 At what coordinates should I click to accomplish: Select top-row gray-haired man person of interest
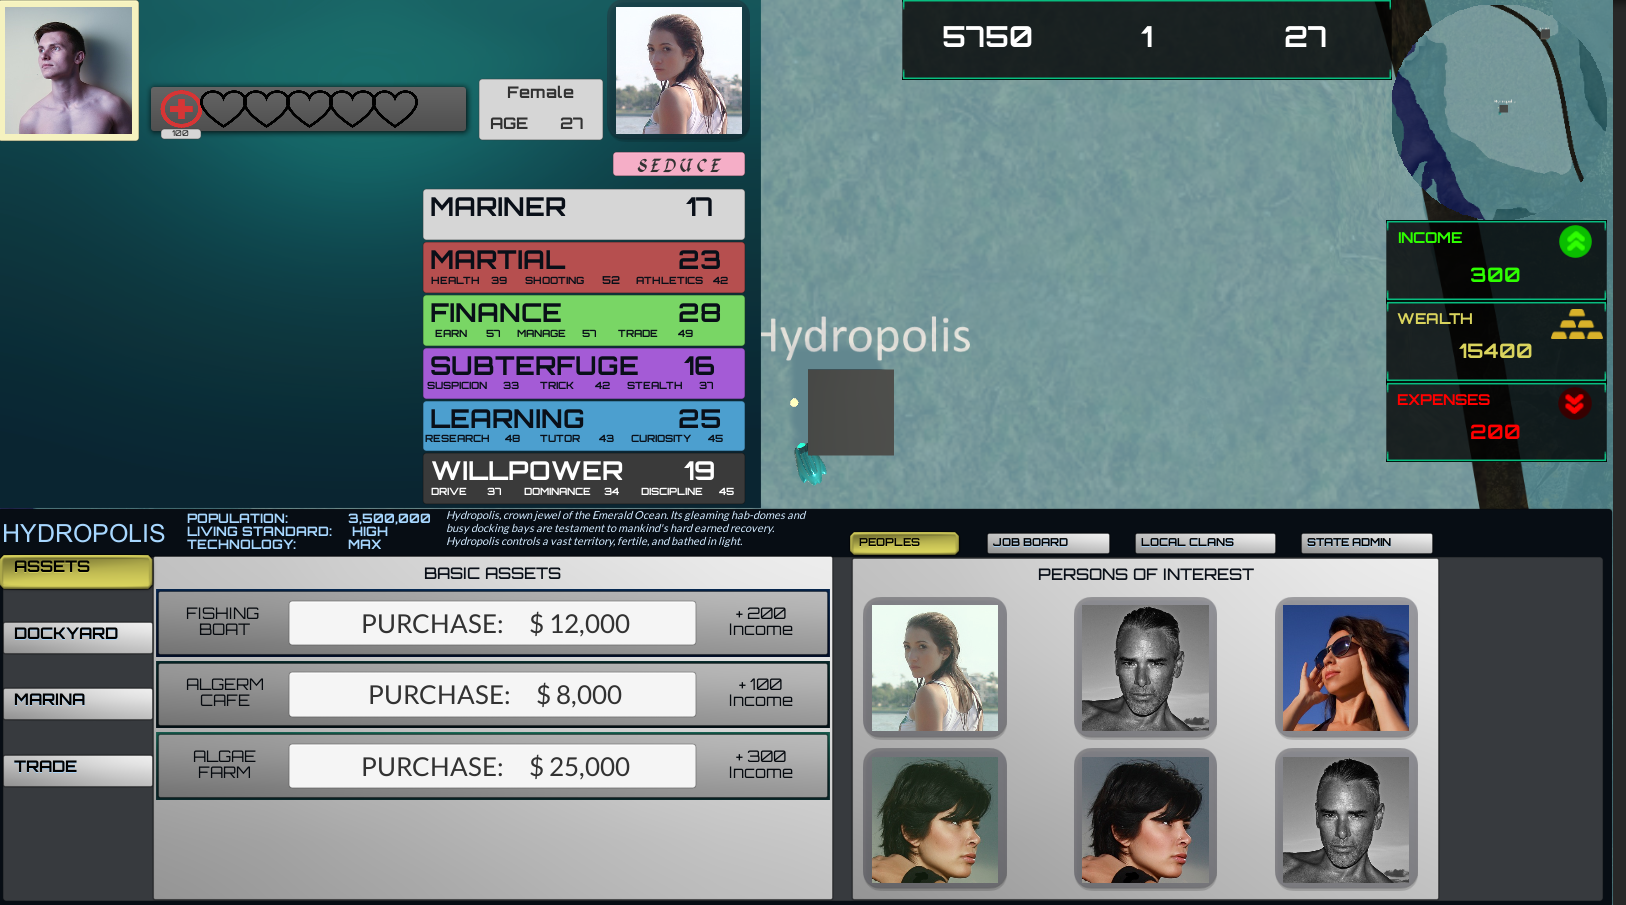tap(1146, 667)
